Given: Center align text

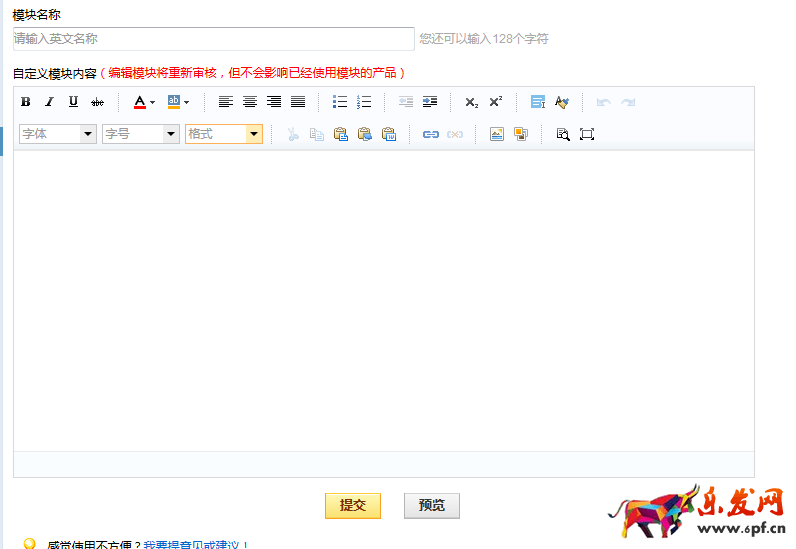Looking at the screenshot, I should tap(250, 102).
